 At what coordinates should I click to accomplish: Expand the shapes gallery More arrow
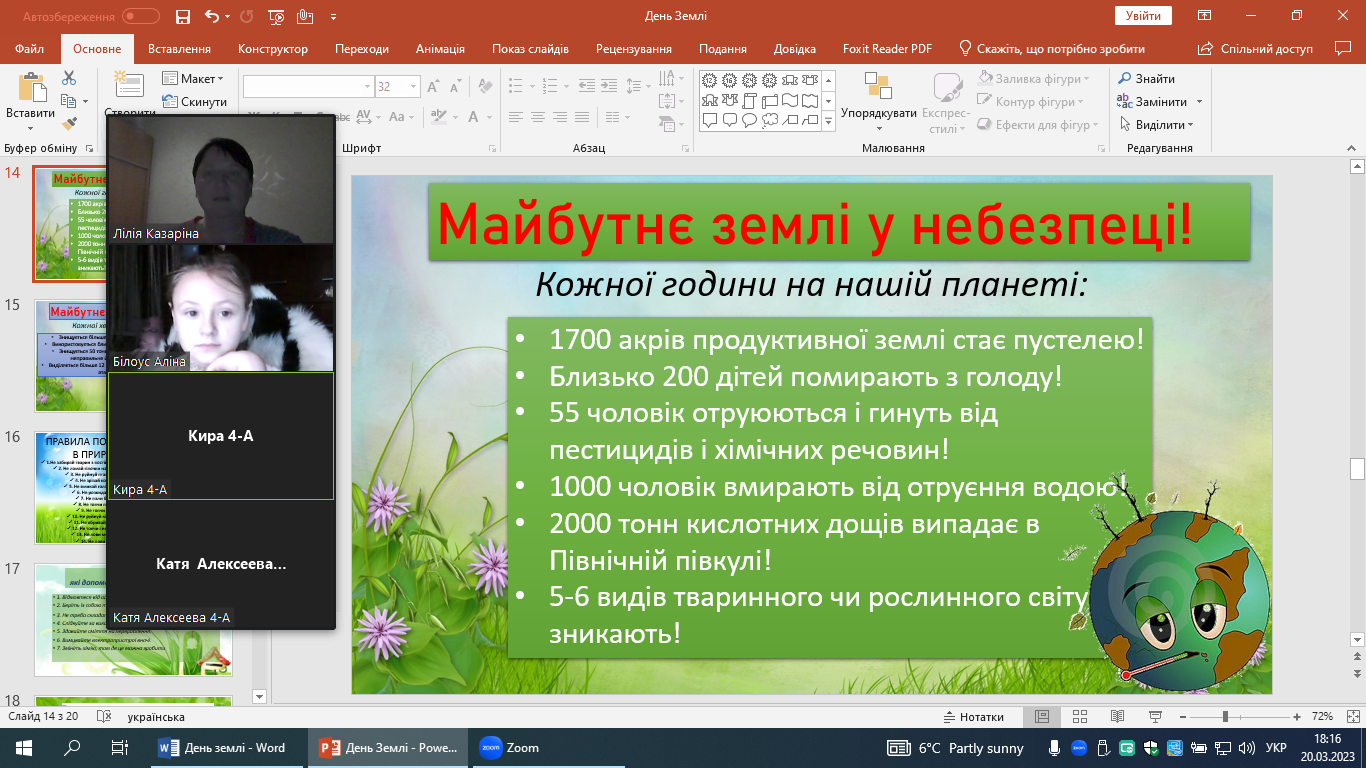tap(828, 121)
